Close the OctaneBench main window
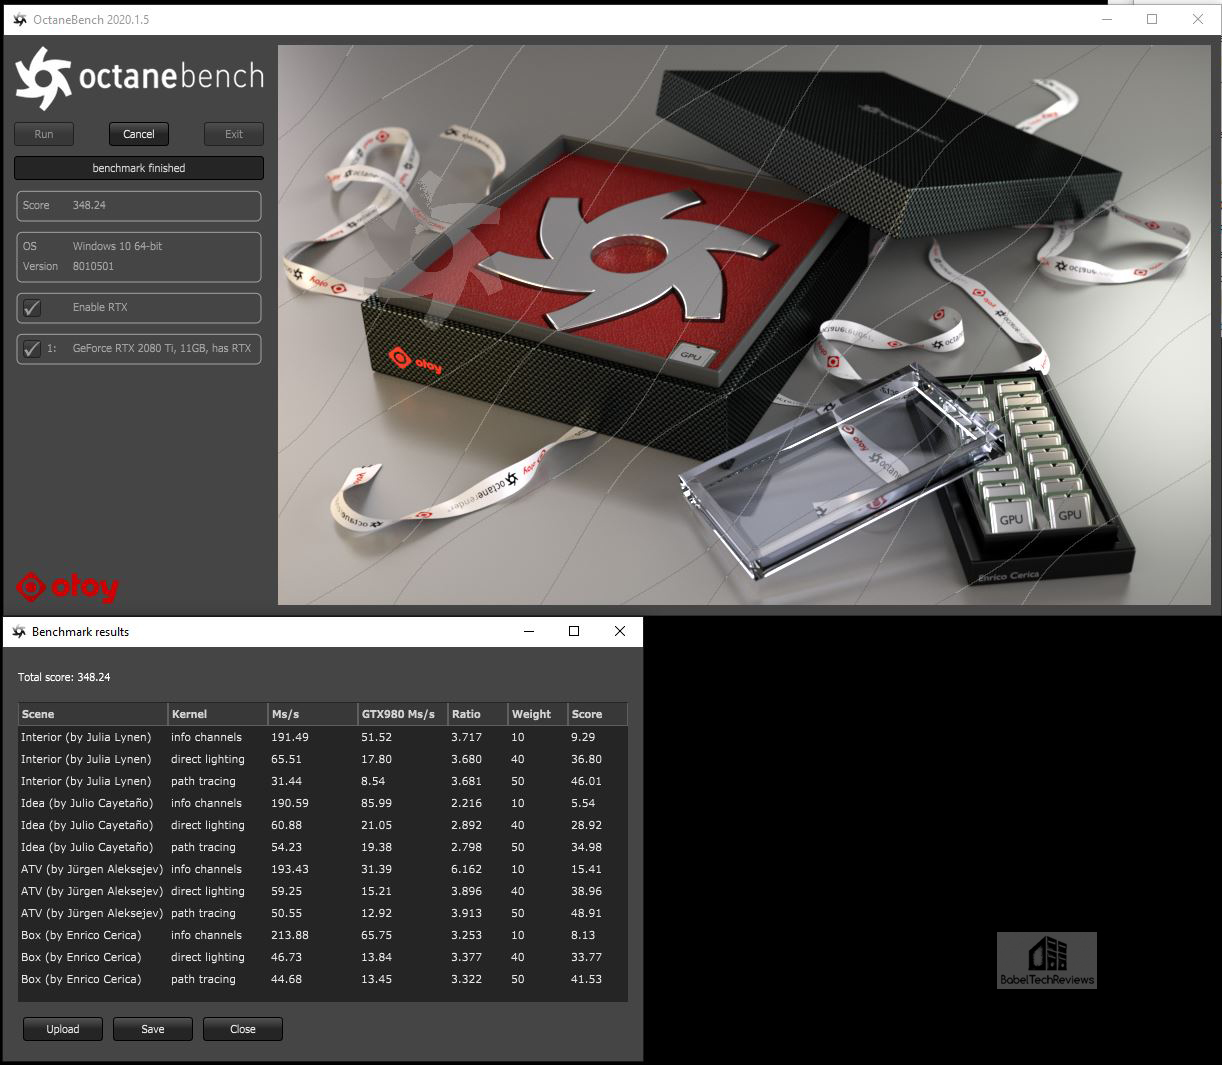The image size is (1222, 1065). (x=1198, y=19)
